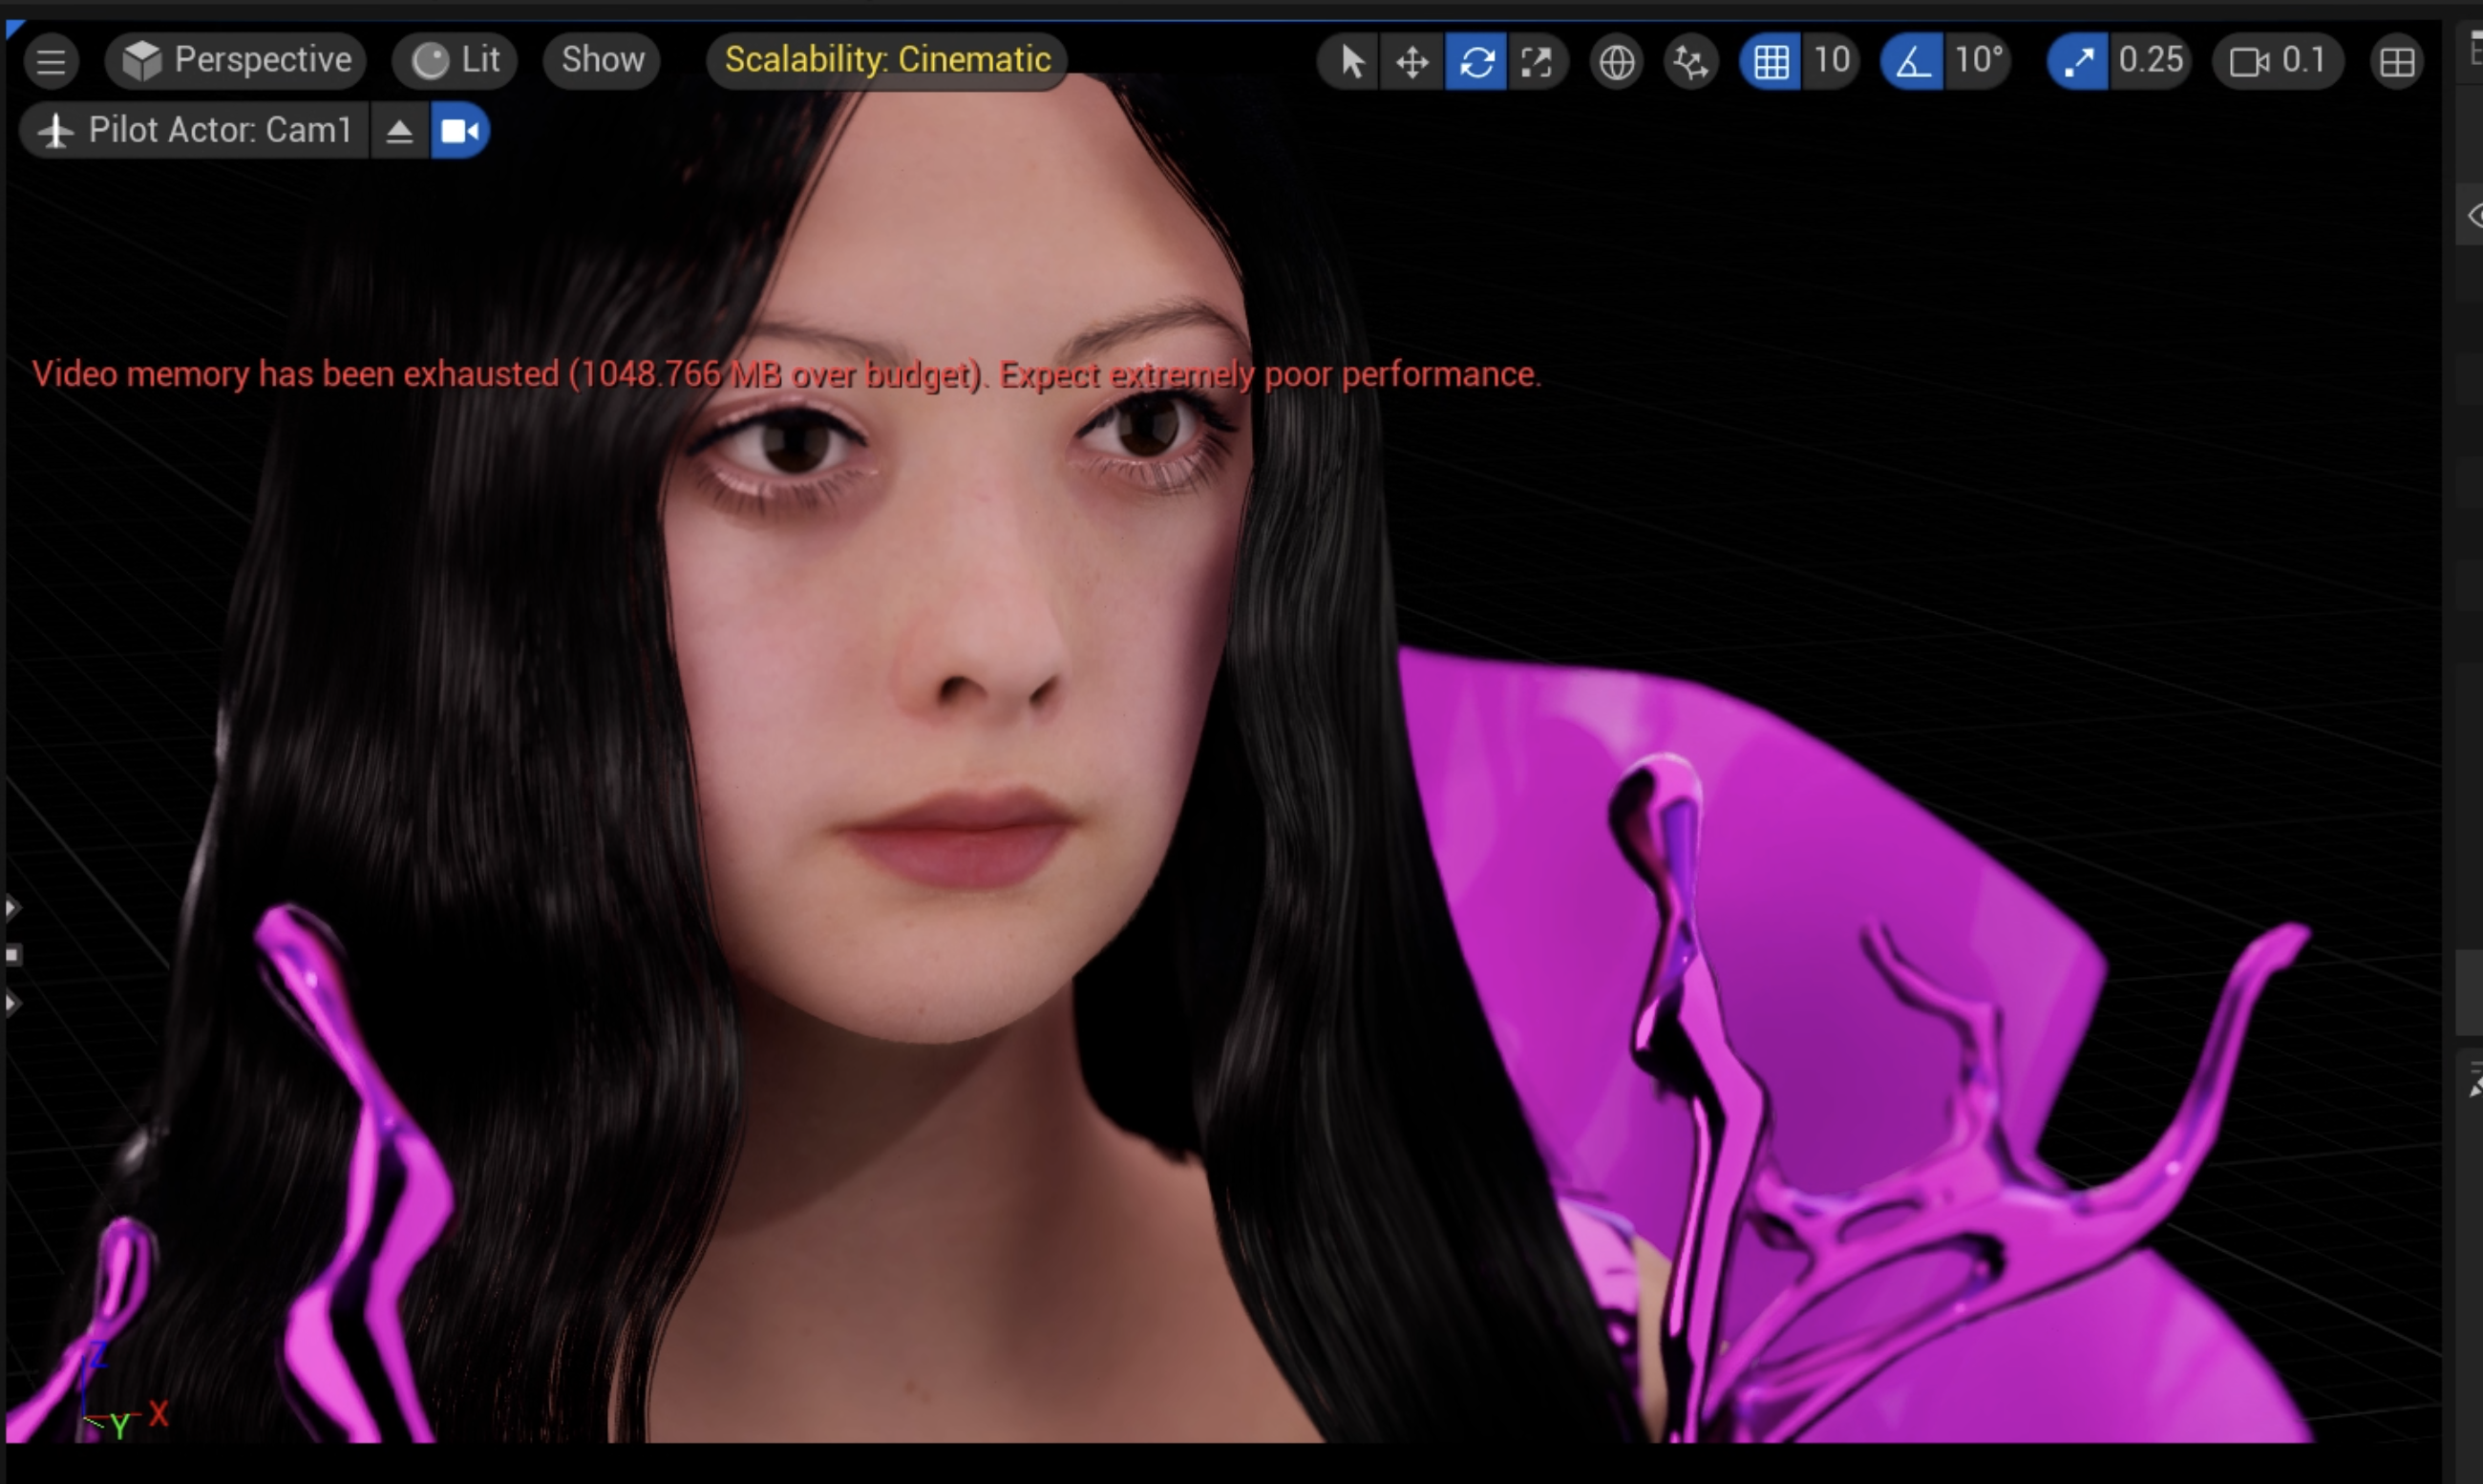Choose the Rotate tool

pyautogui.click(x=1476, y=62)
